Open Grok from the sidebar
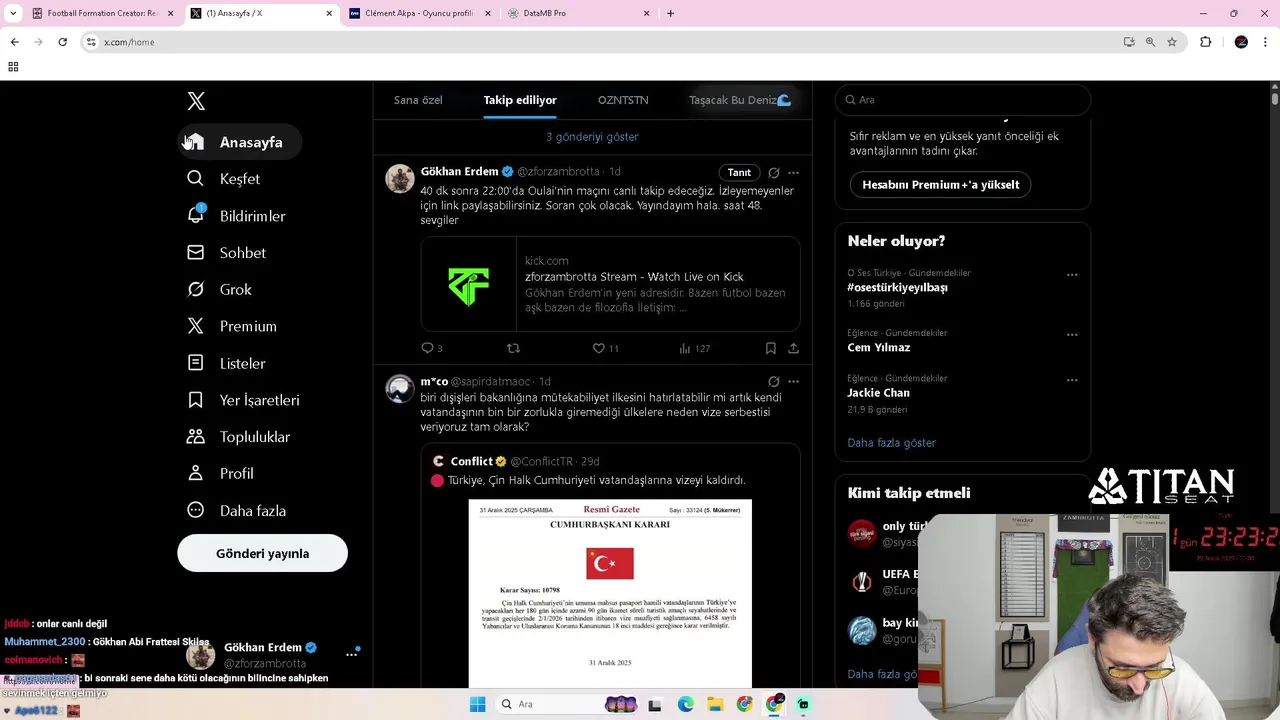Screen dimensions: 1280x720 point(220,290)
